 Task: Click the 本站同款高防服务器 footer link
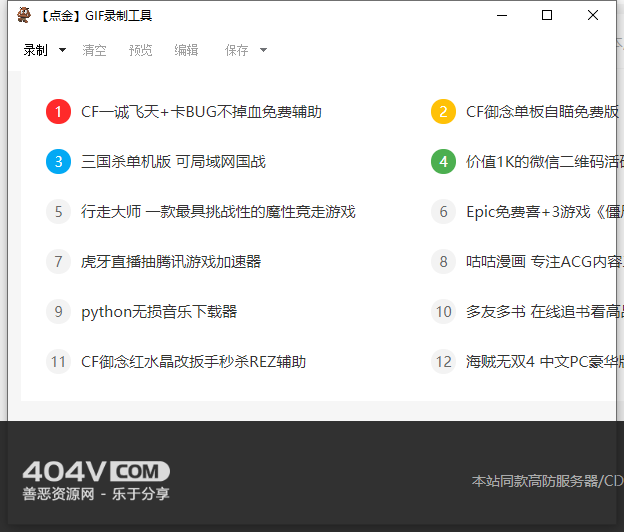[548, 481]
